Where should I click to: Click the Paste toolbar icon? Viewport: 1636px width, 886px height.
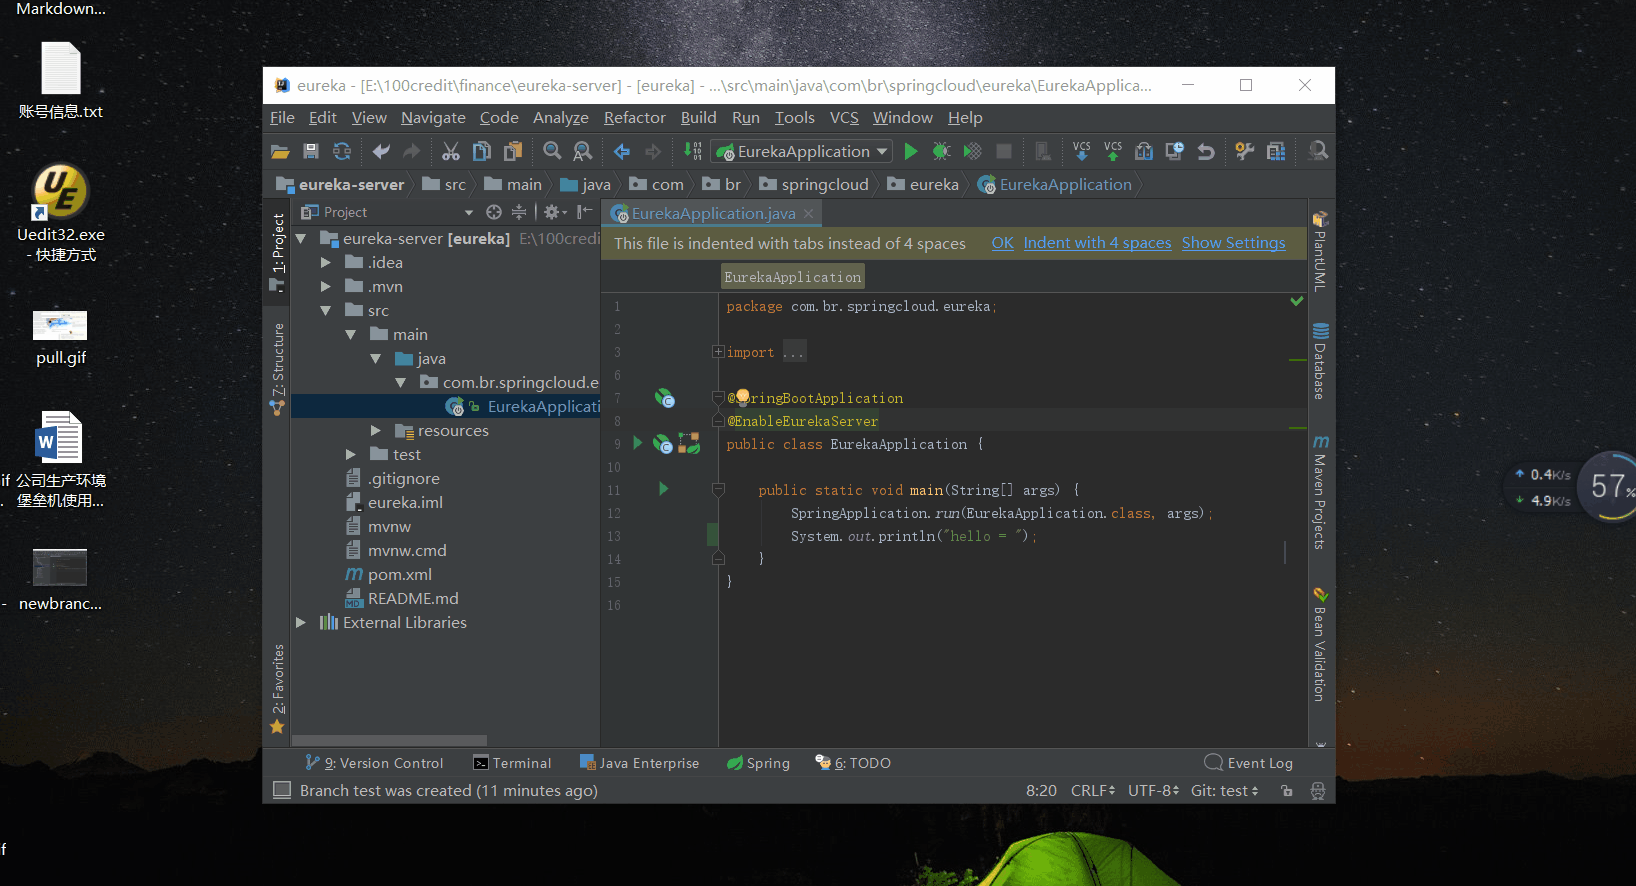click(513, 151)
